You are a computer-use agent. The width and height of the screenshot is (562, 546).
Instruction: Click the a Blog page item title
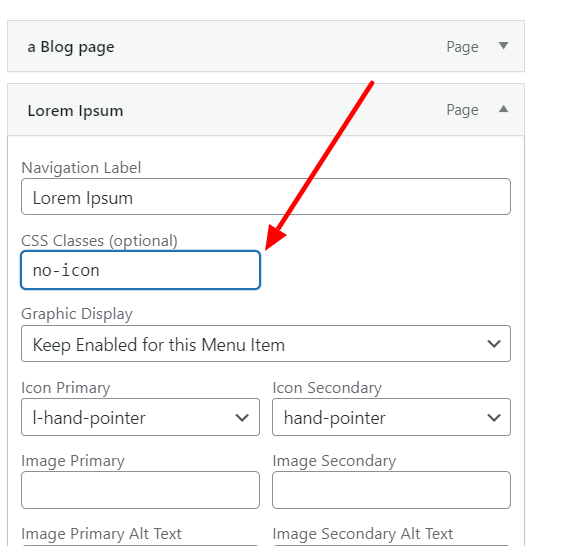coord(71,47)
